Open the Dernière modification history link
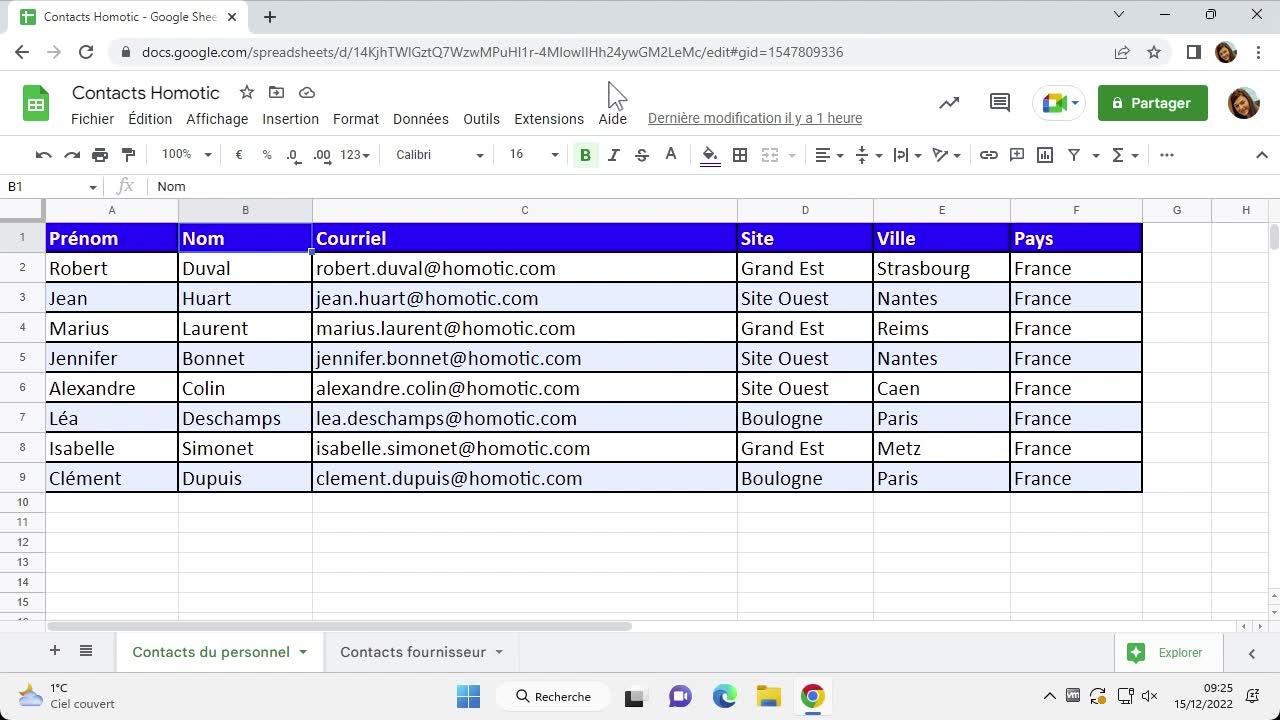Image resolution: width=1280 pixels, height=720 pixels. point(754,119)
